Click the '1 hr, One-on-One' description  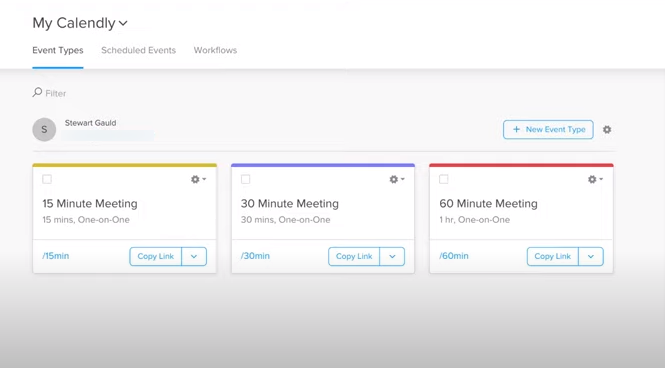click(475, 220)
